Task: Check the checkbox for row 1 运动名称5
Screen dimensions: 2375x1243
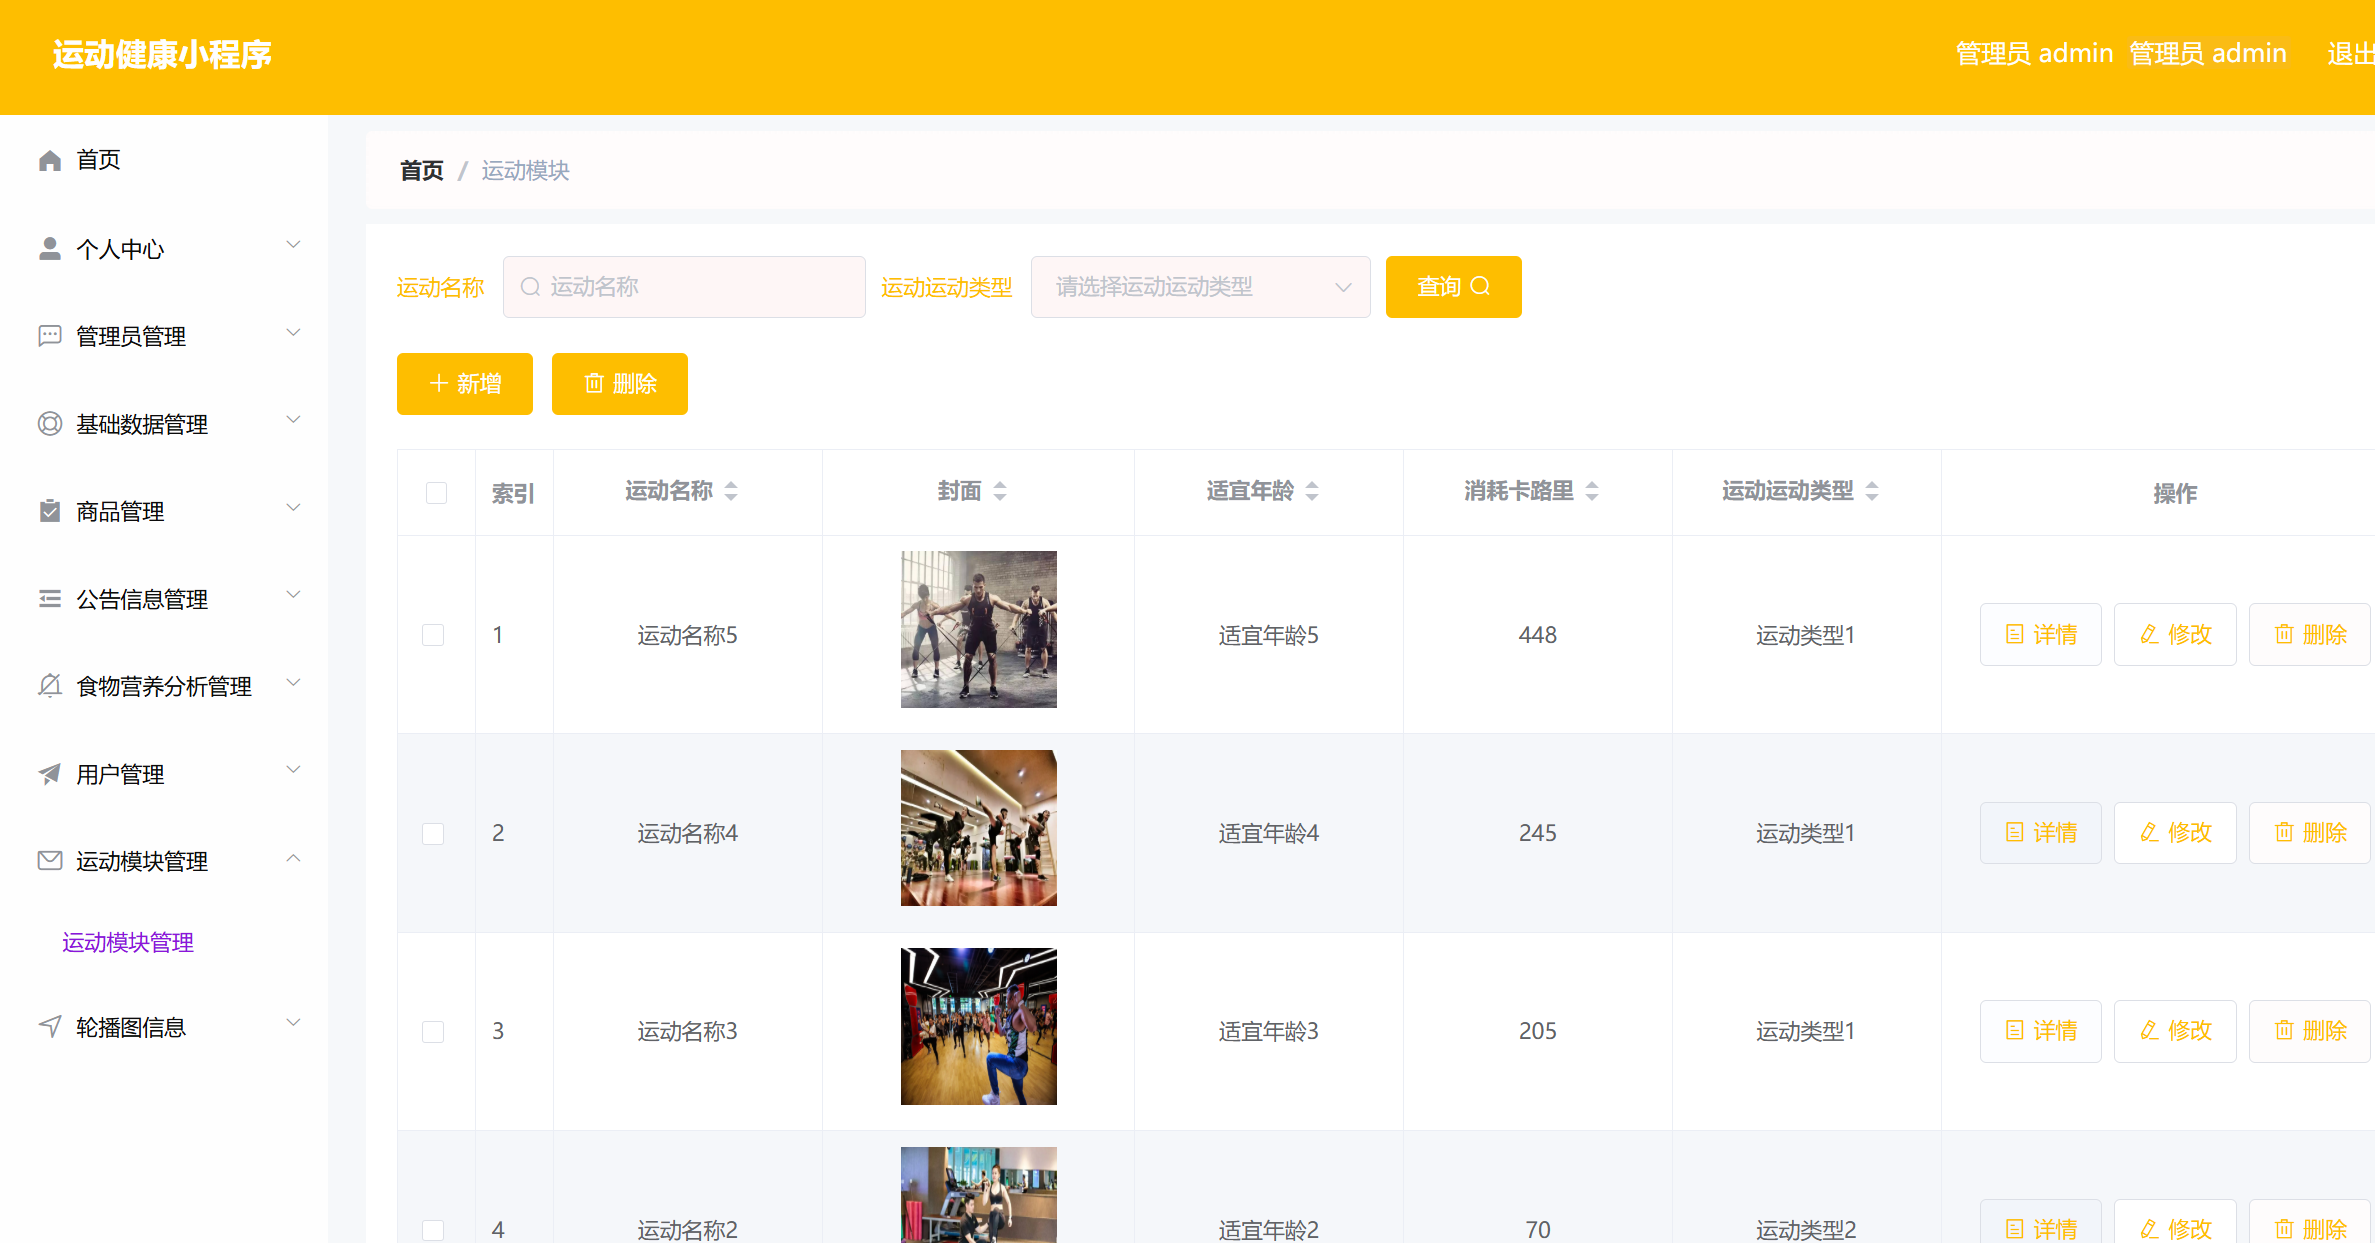Action: [433, 634]
